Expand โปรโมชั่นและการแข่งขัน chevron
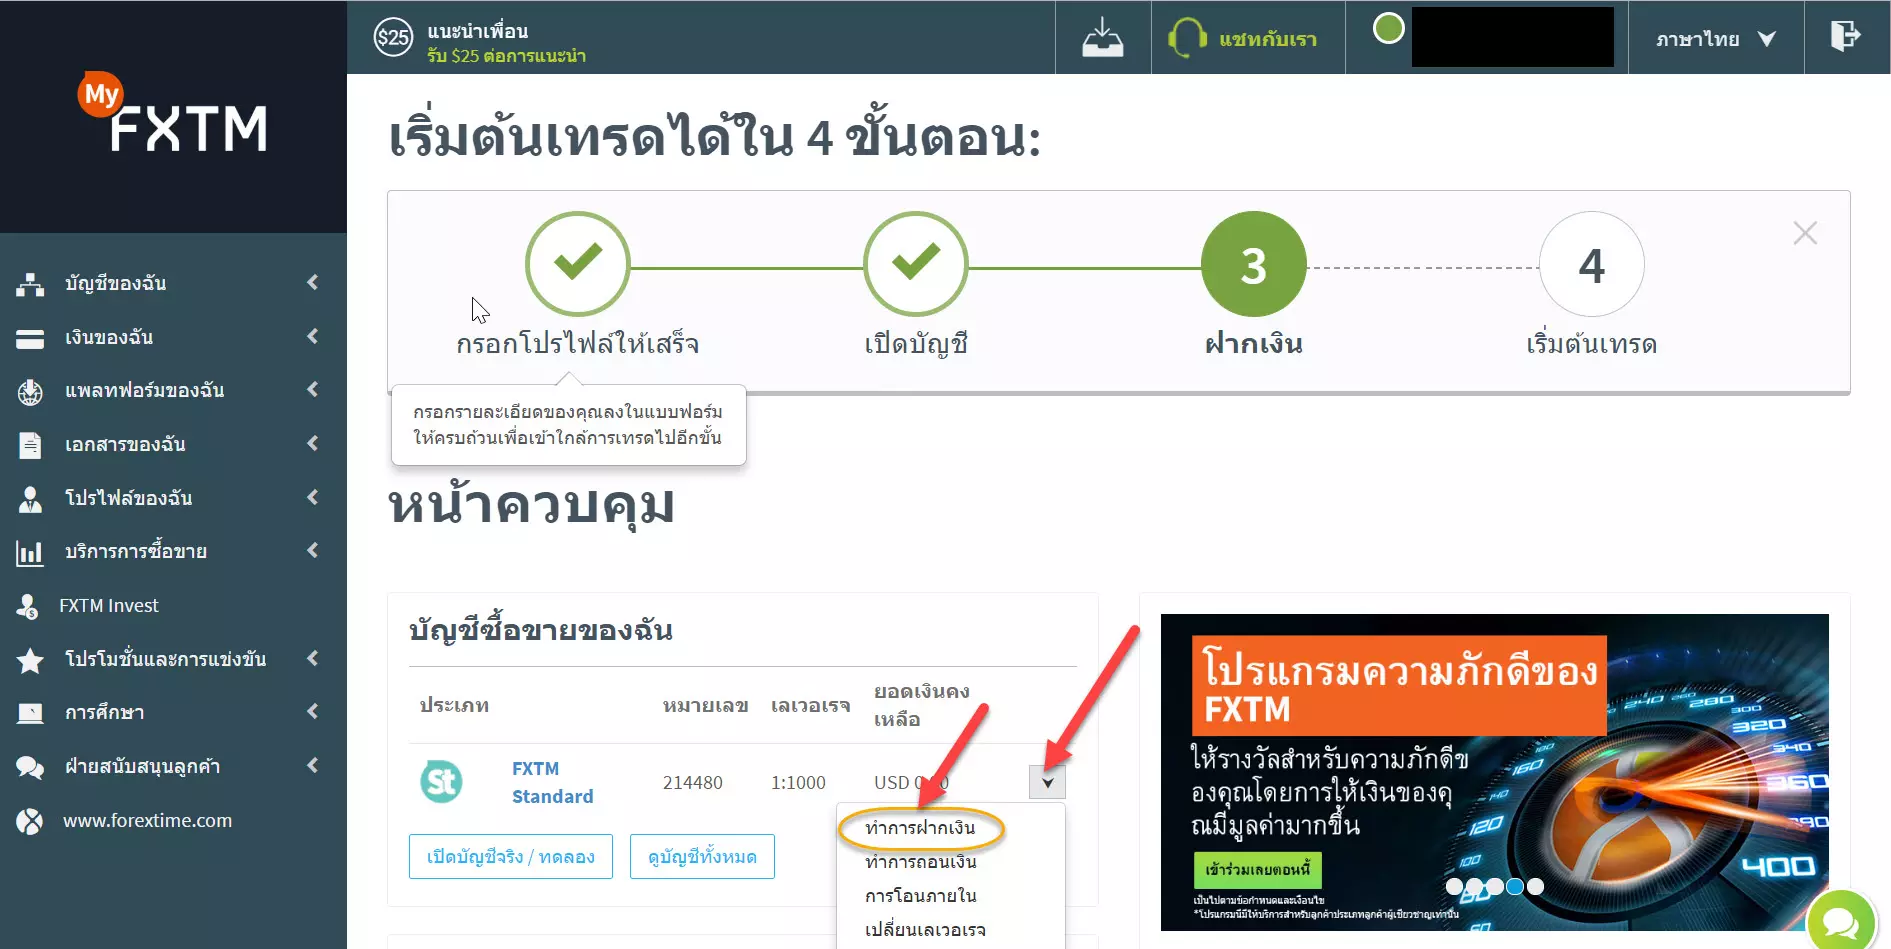This screenshot has height=949, width=1891. coord(313,658)
